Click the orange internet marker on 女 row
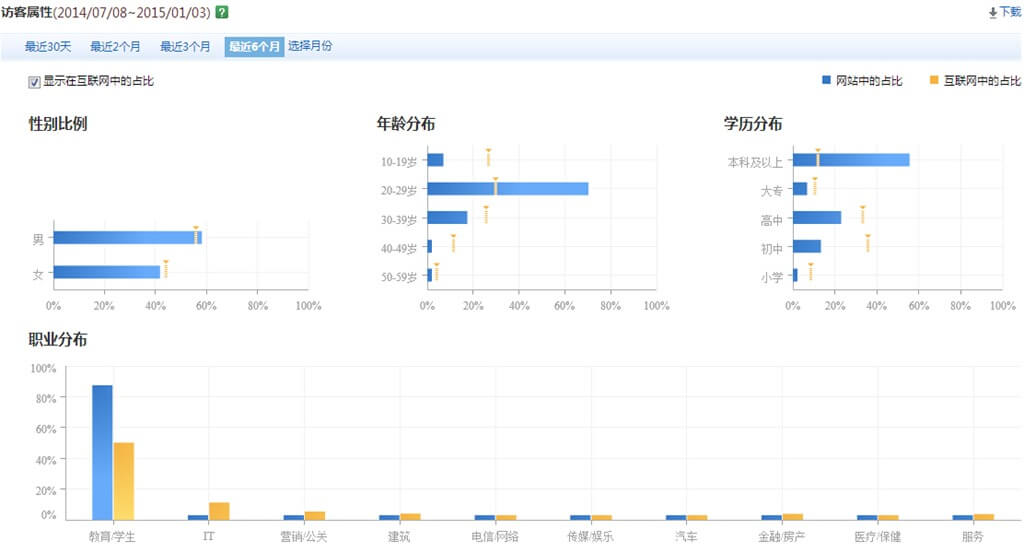 [x=166, y=269]
